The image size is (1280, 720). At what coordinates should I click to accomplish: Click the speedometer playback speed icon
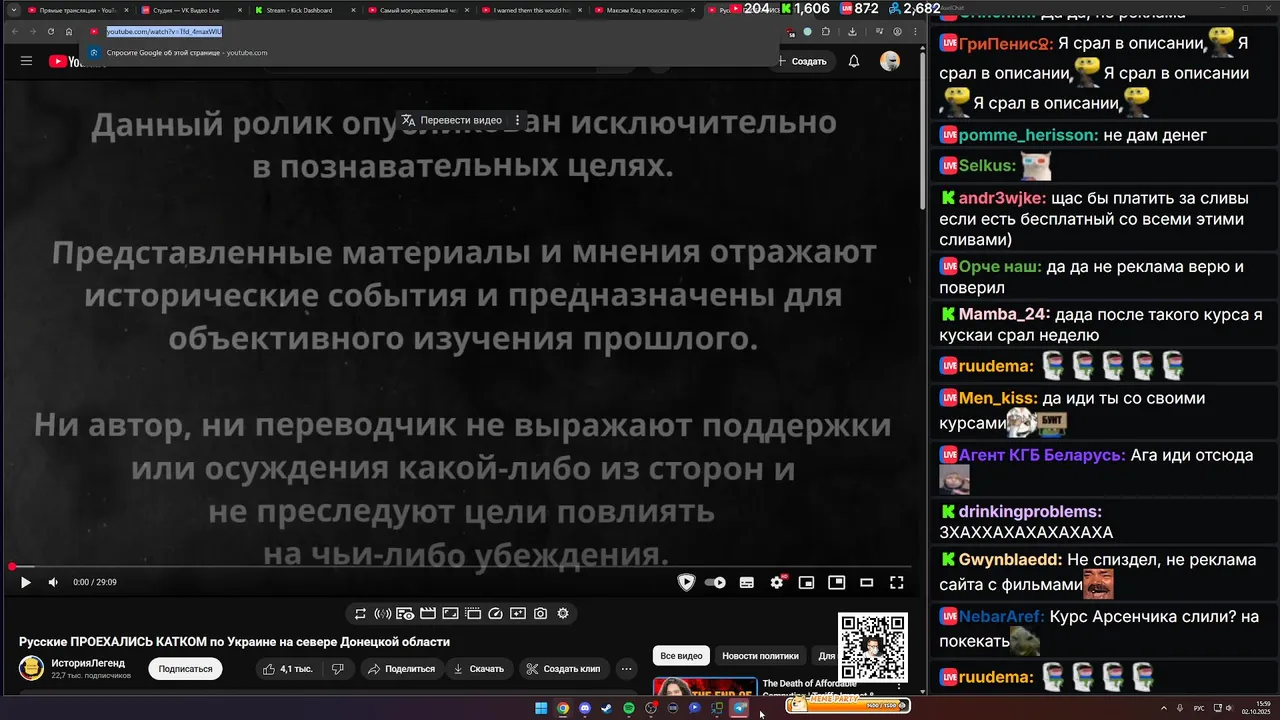pyautogui.click(x=495, y=613)
